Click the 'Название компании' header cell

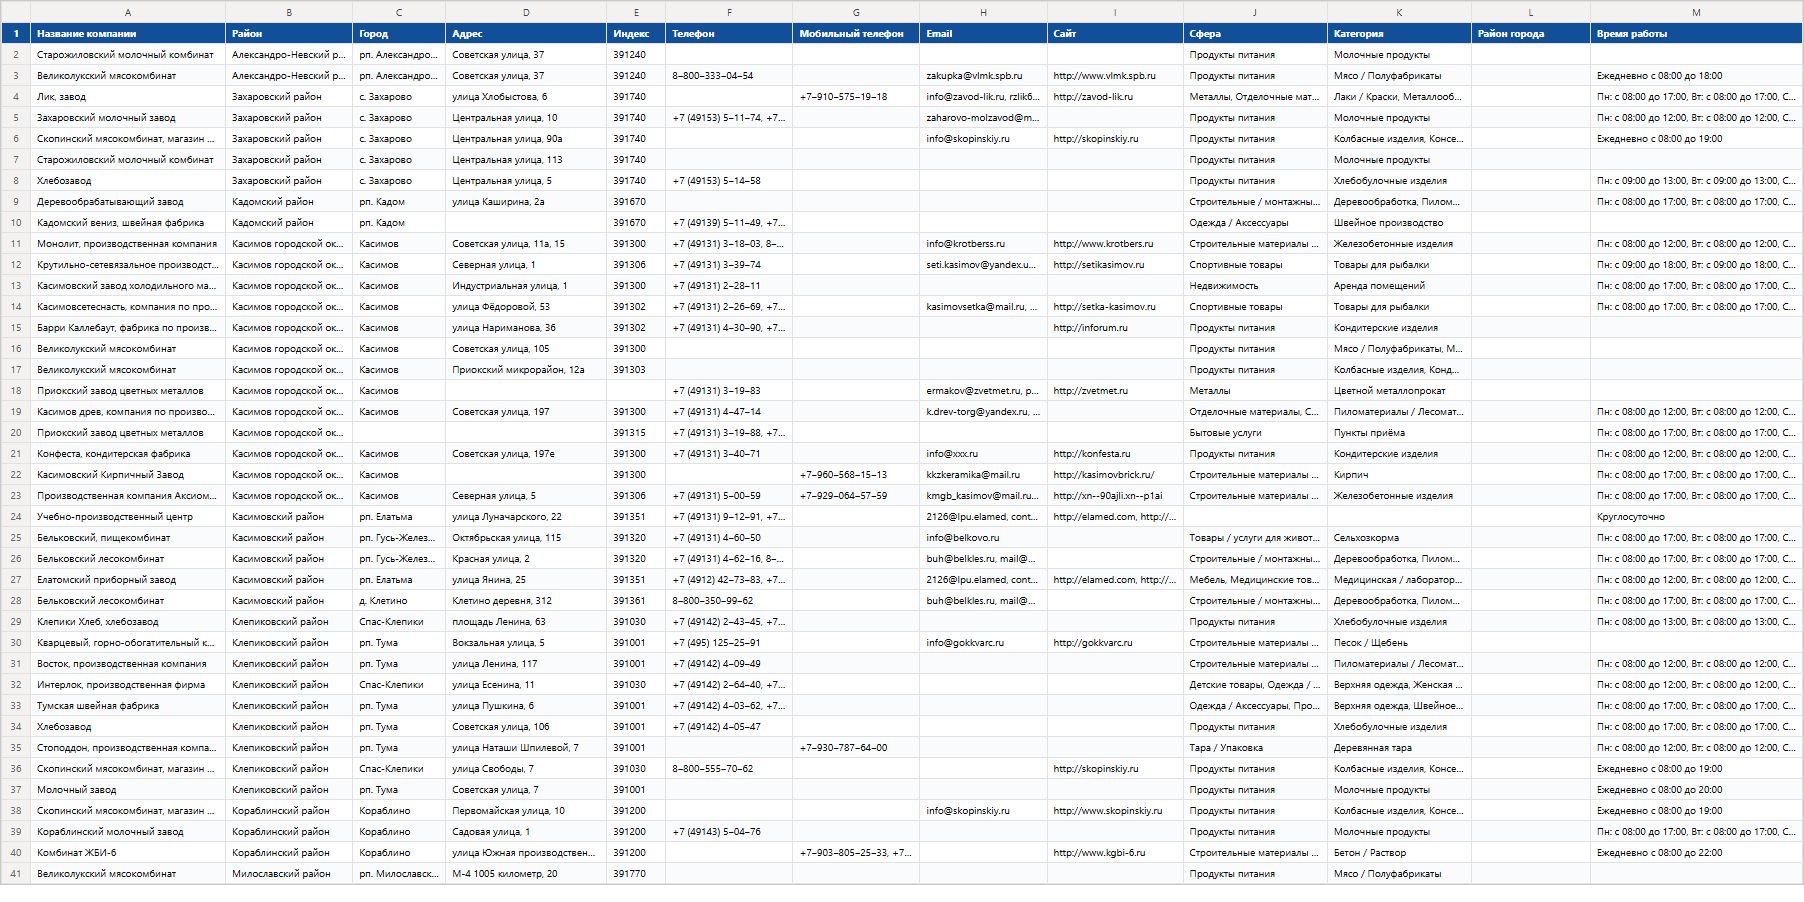pyautogui.click(x=128, y=34)
